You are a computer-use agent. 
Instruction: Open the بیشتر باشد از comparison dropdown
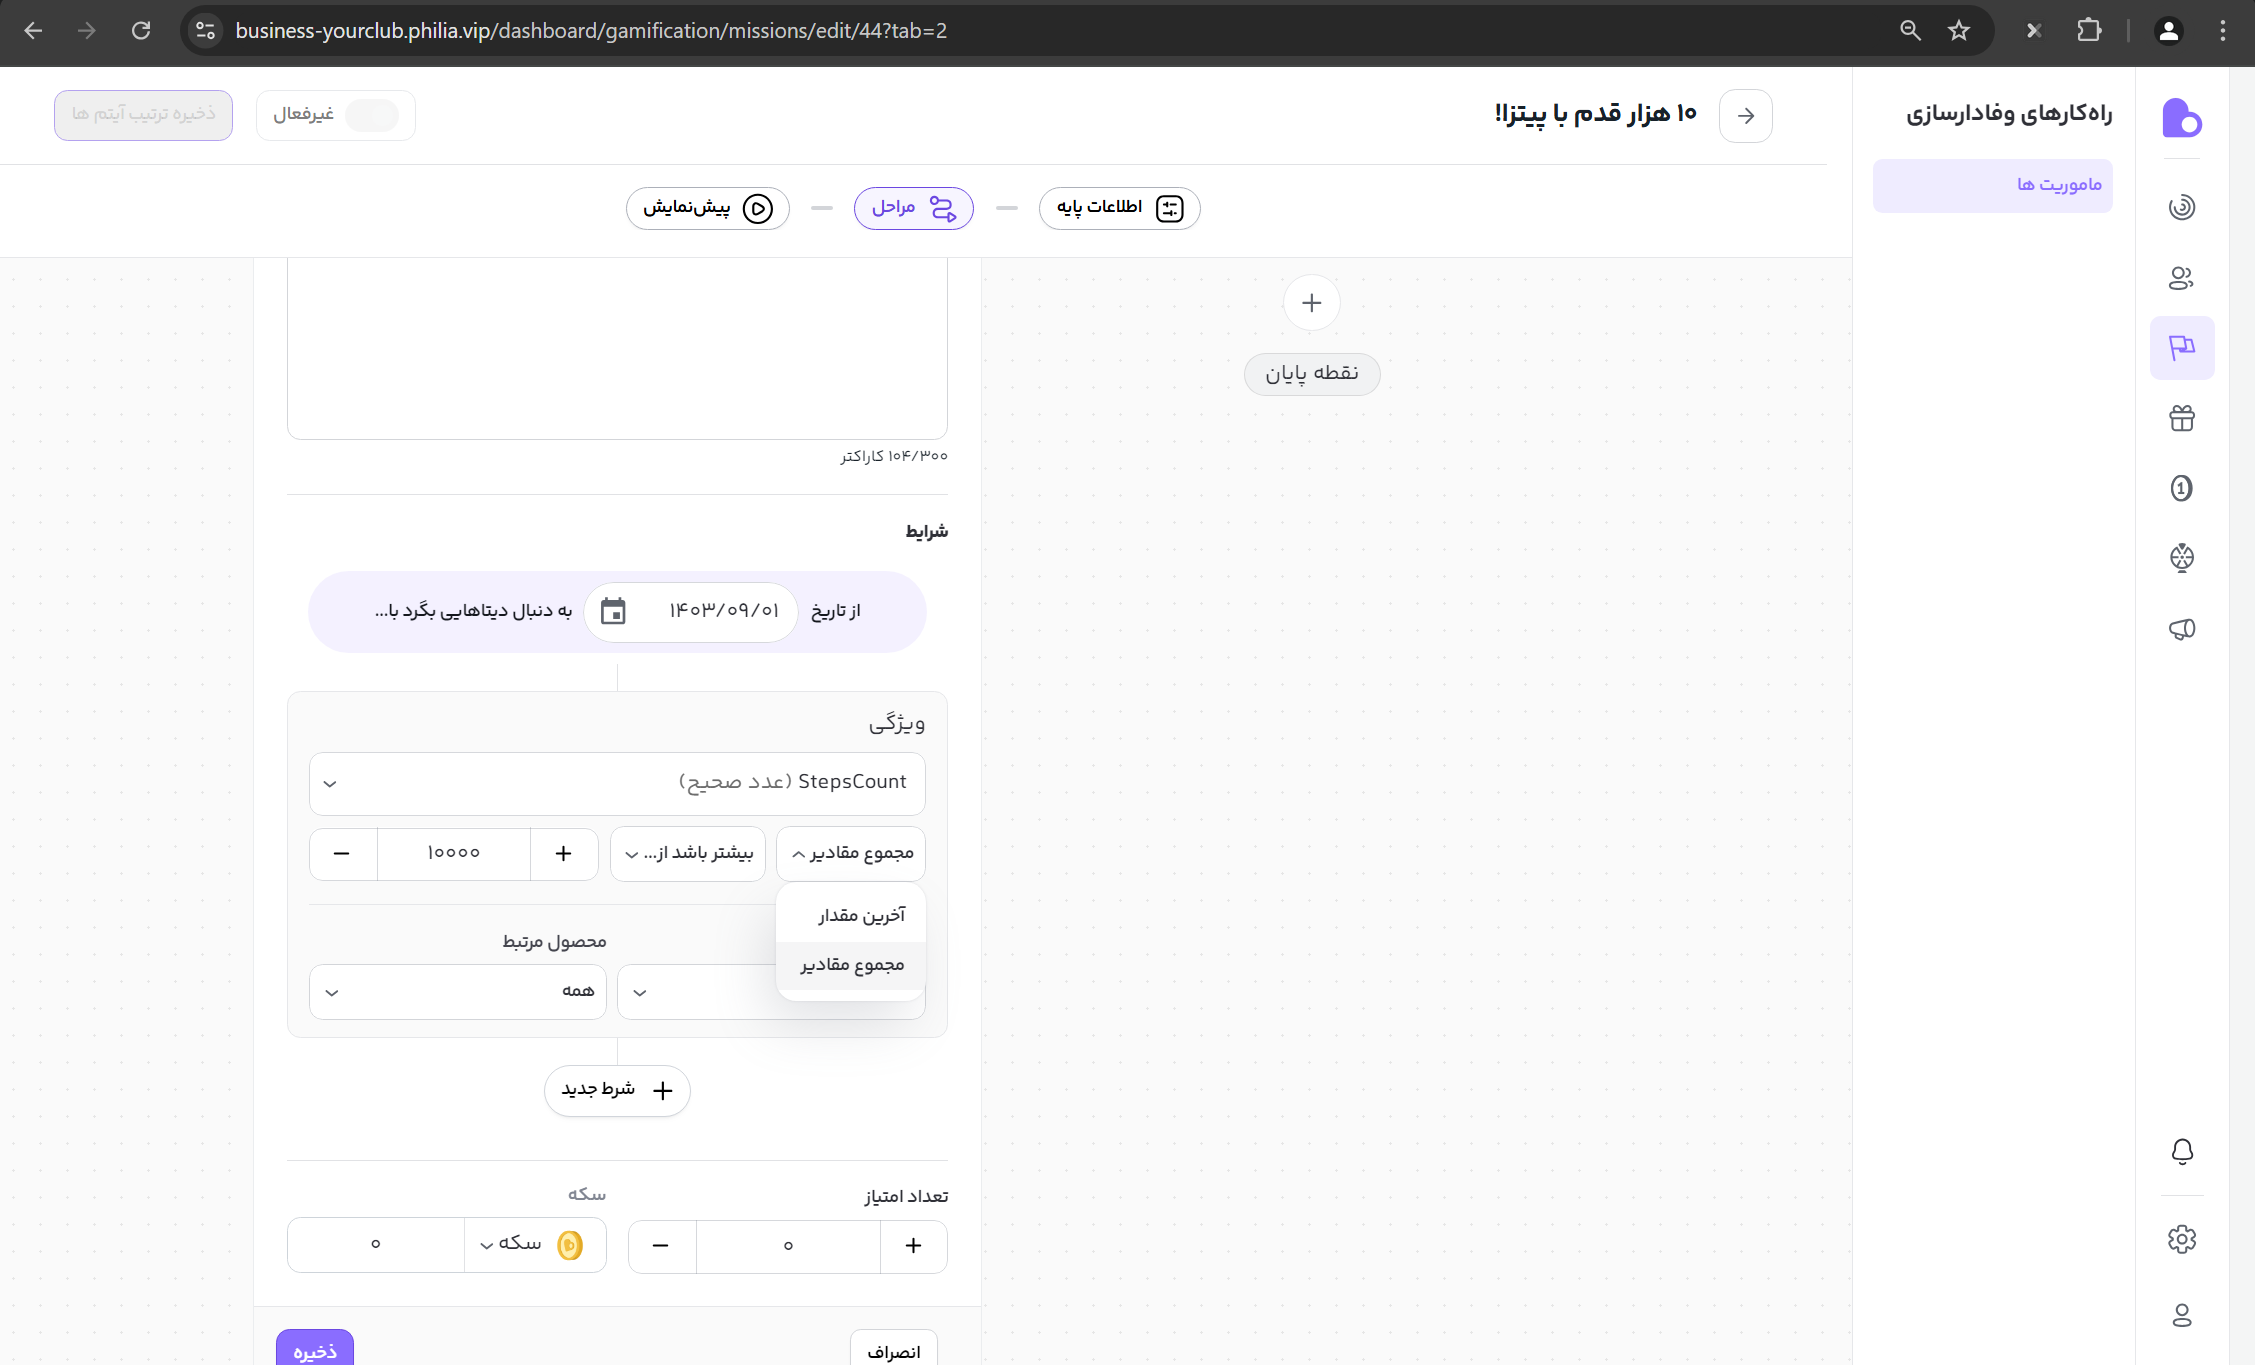pos(688,853)
